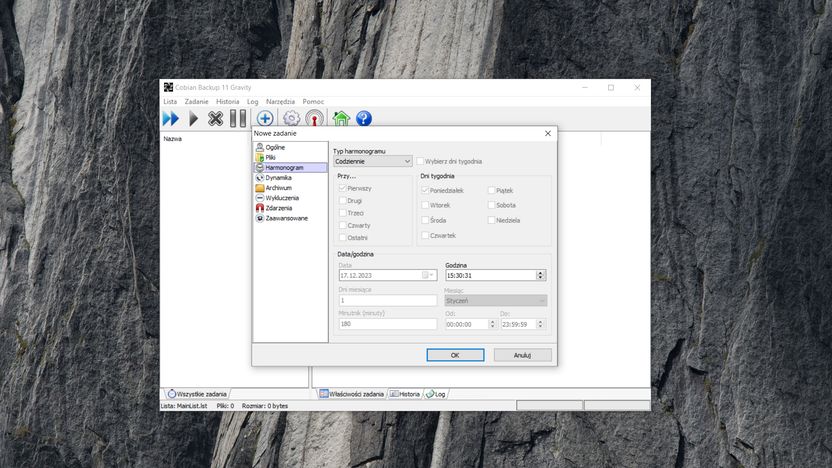This screenshot has height=468, width=832.
Task: Click the Godzina time field 15:30:31
Action: tap(491, 275)
